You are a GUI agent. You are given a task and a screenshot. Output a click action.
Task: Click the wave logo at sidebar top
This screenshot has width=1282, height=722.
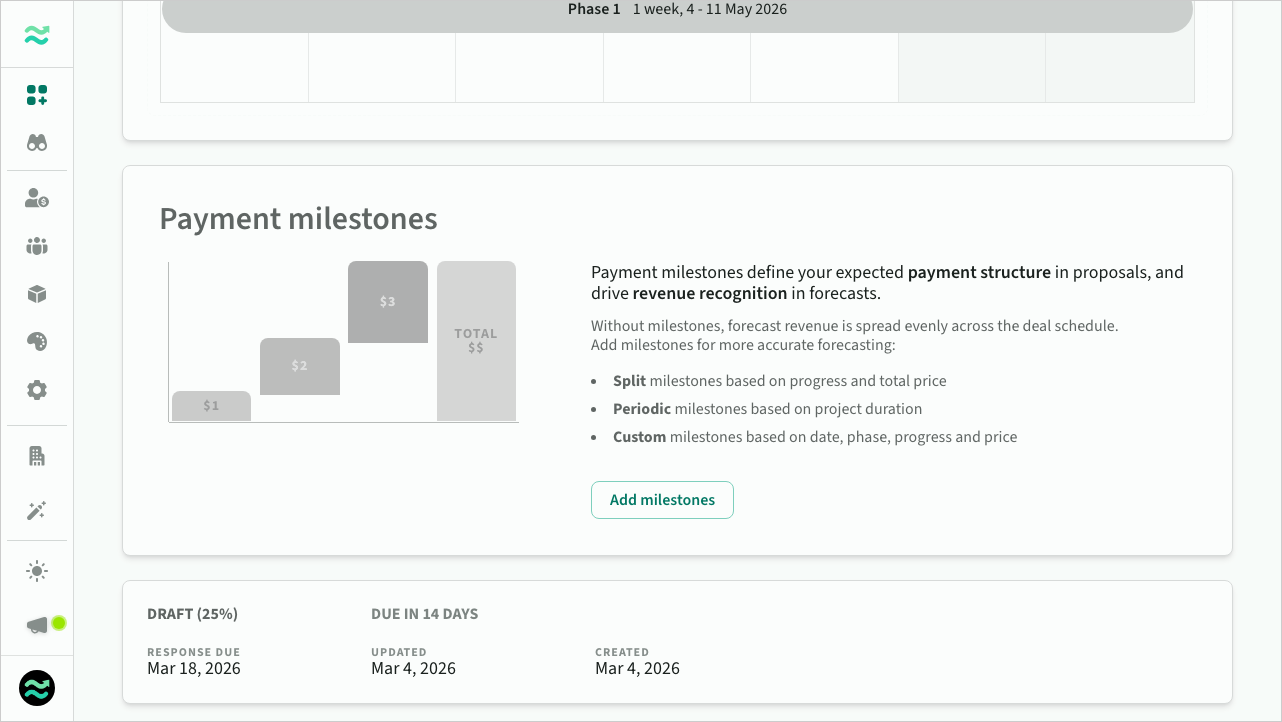tap(37, 36)
